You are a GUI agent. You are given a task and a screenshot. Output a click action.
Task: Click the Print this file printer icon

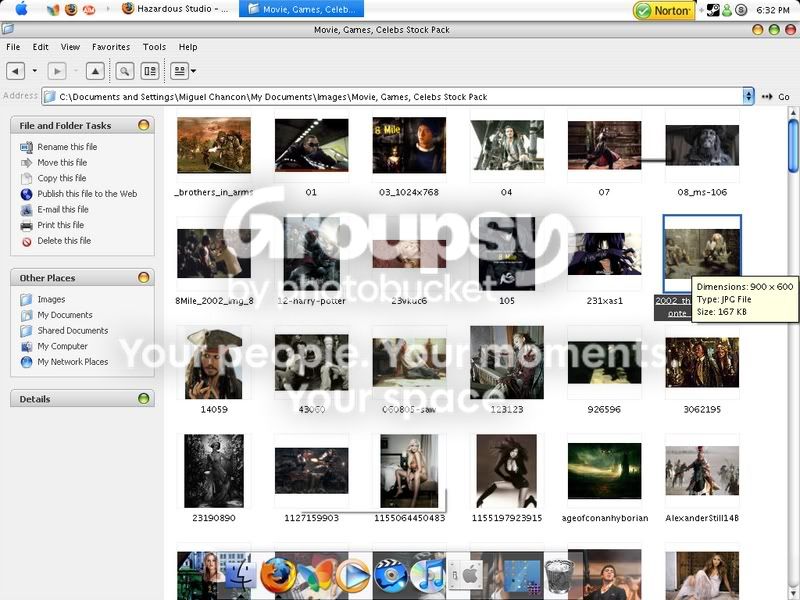pyautogui.click(x=27, y=226)
